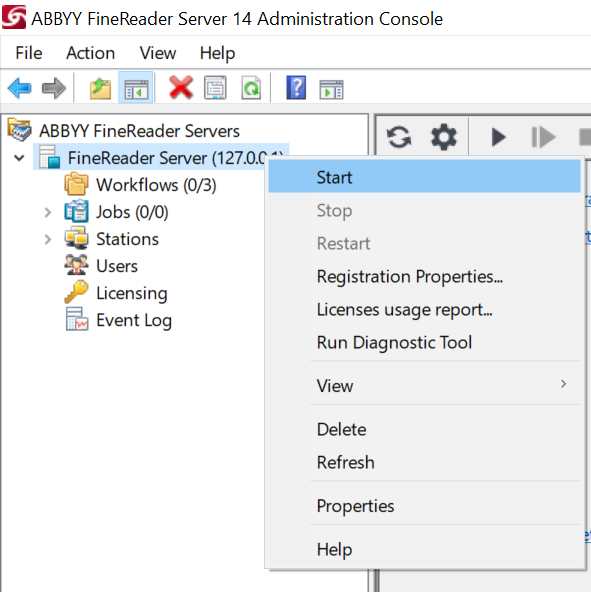This screenshot has width=591, height=592.
Task: Select the Users label
Action: pyautogui.click(x=117, y=266)
